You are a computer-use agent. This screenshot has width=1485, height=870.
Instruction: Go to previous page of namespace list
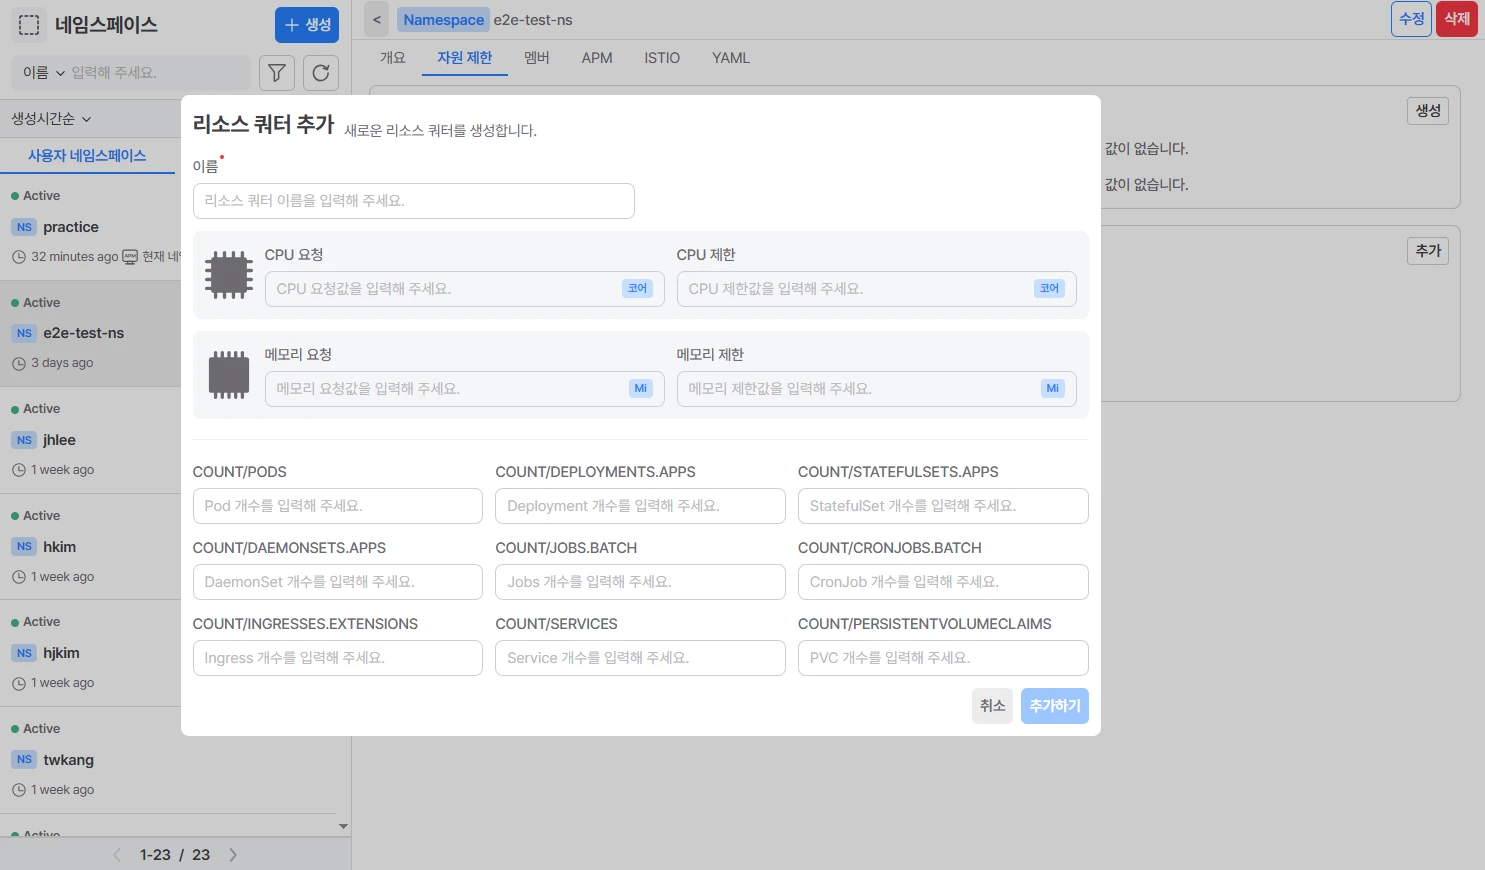[117, 855]
